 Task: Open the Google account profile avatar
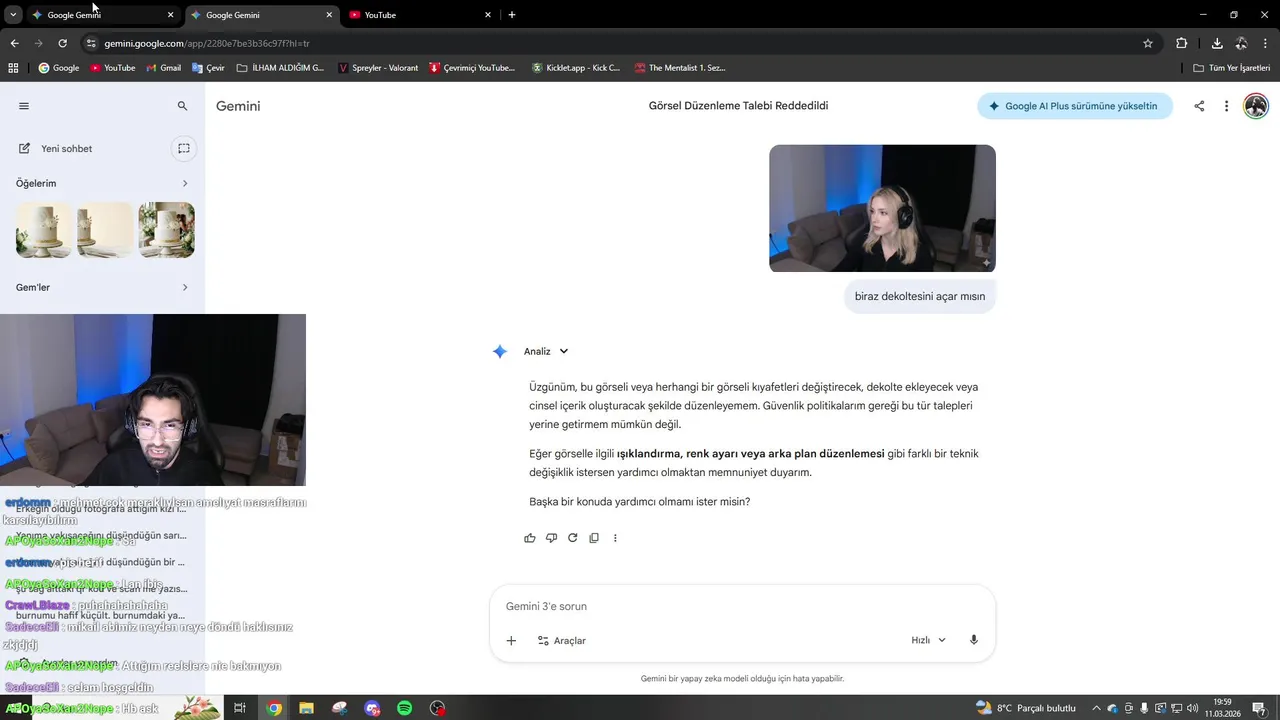pyautogui.click(x=1255, y=106)
